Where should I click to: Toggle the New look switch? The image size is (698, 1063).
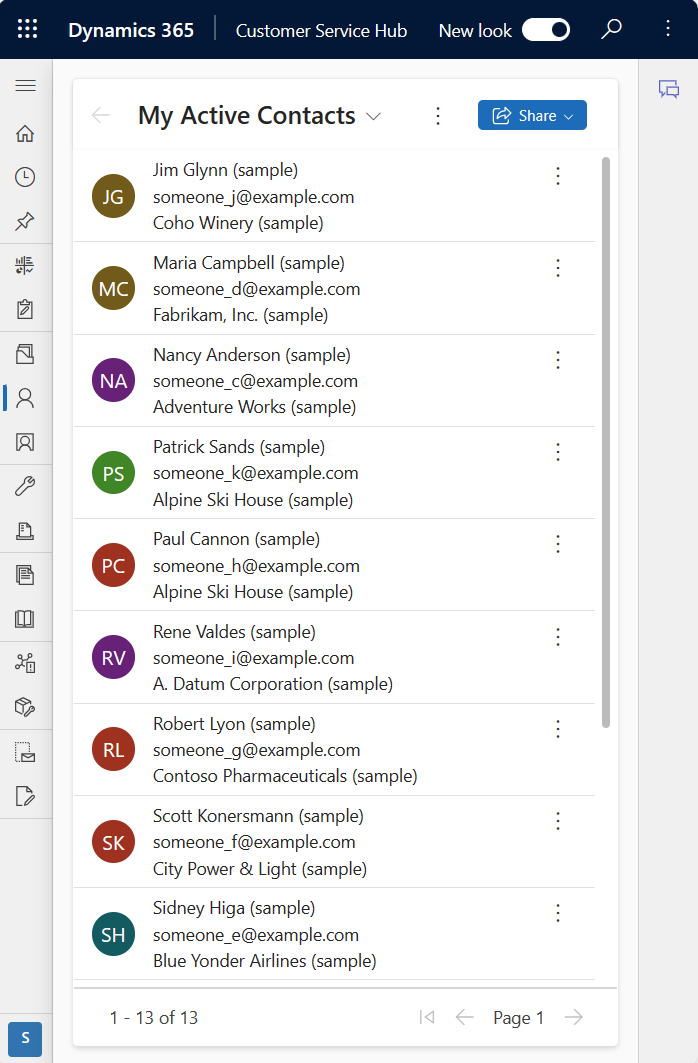point(546,30)
